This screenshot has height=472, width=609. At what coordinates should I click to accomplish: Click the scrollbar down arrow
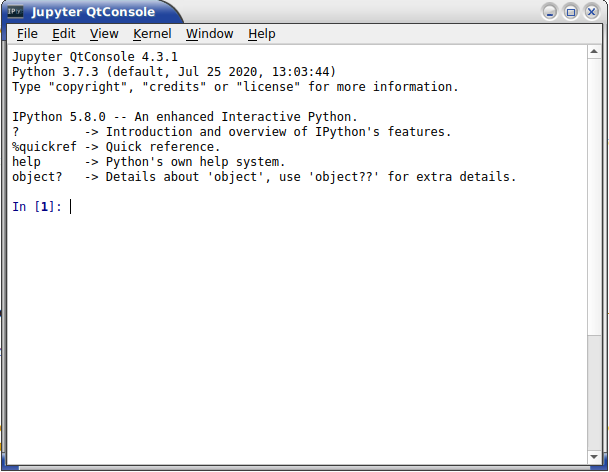[x=593, y=457]
